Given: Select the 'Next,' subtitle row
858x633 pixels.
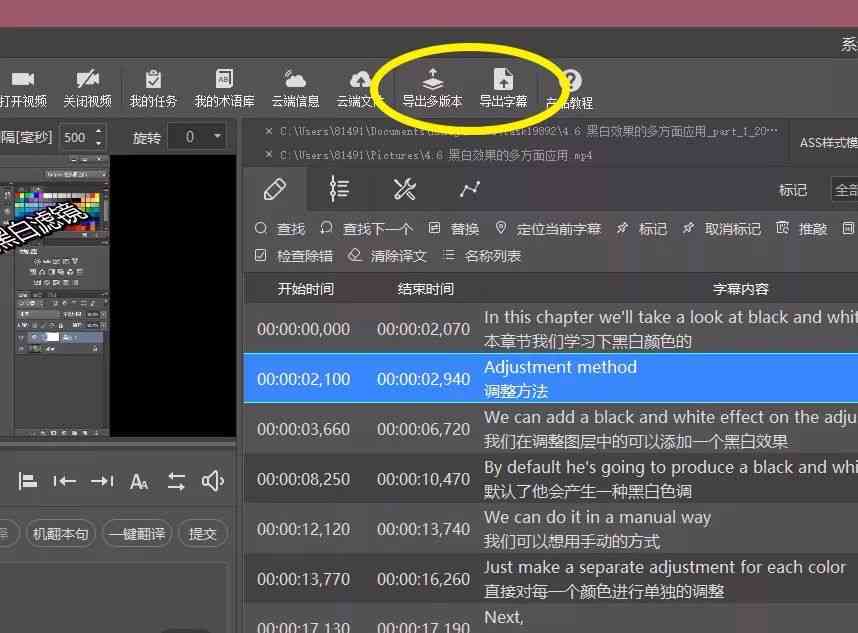Looking at the screenshot, I should click(x=551, y=619).
